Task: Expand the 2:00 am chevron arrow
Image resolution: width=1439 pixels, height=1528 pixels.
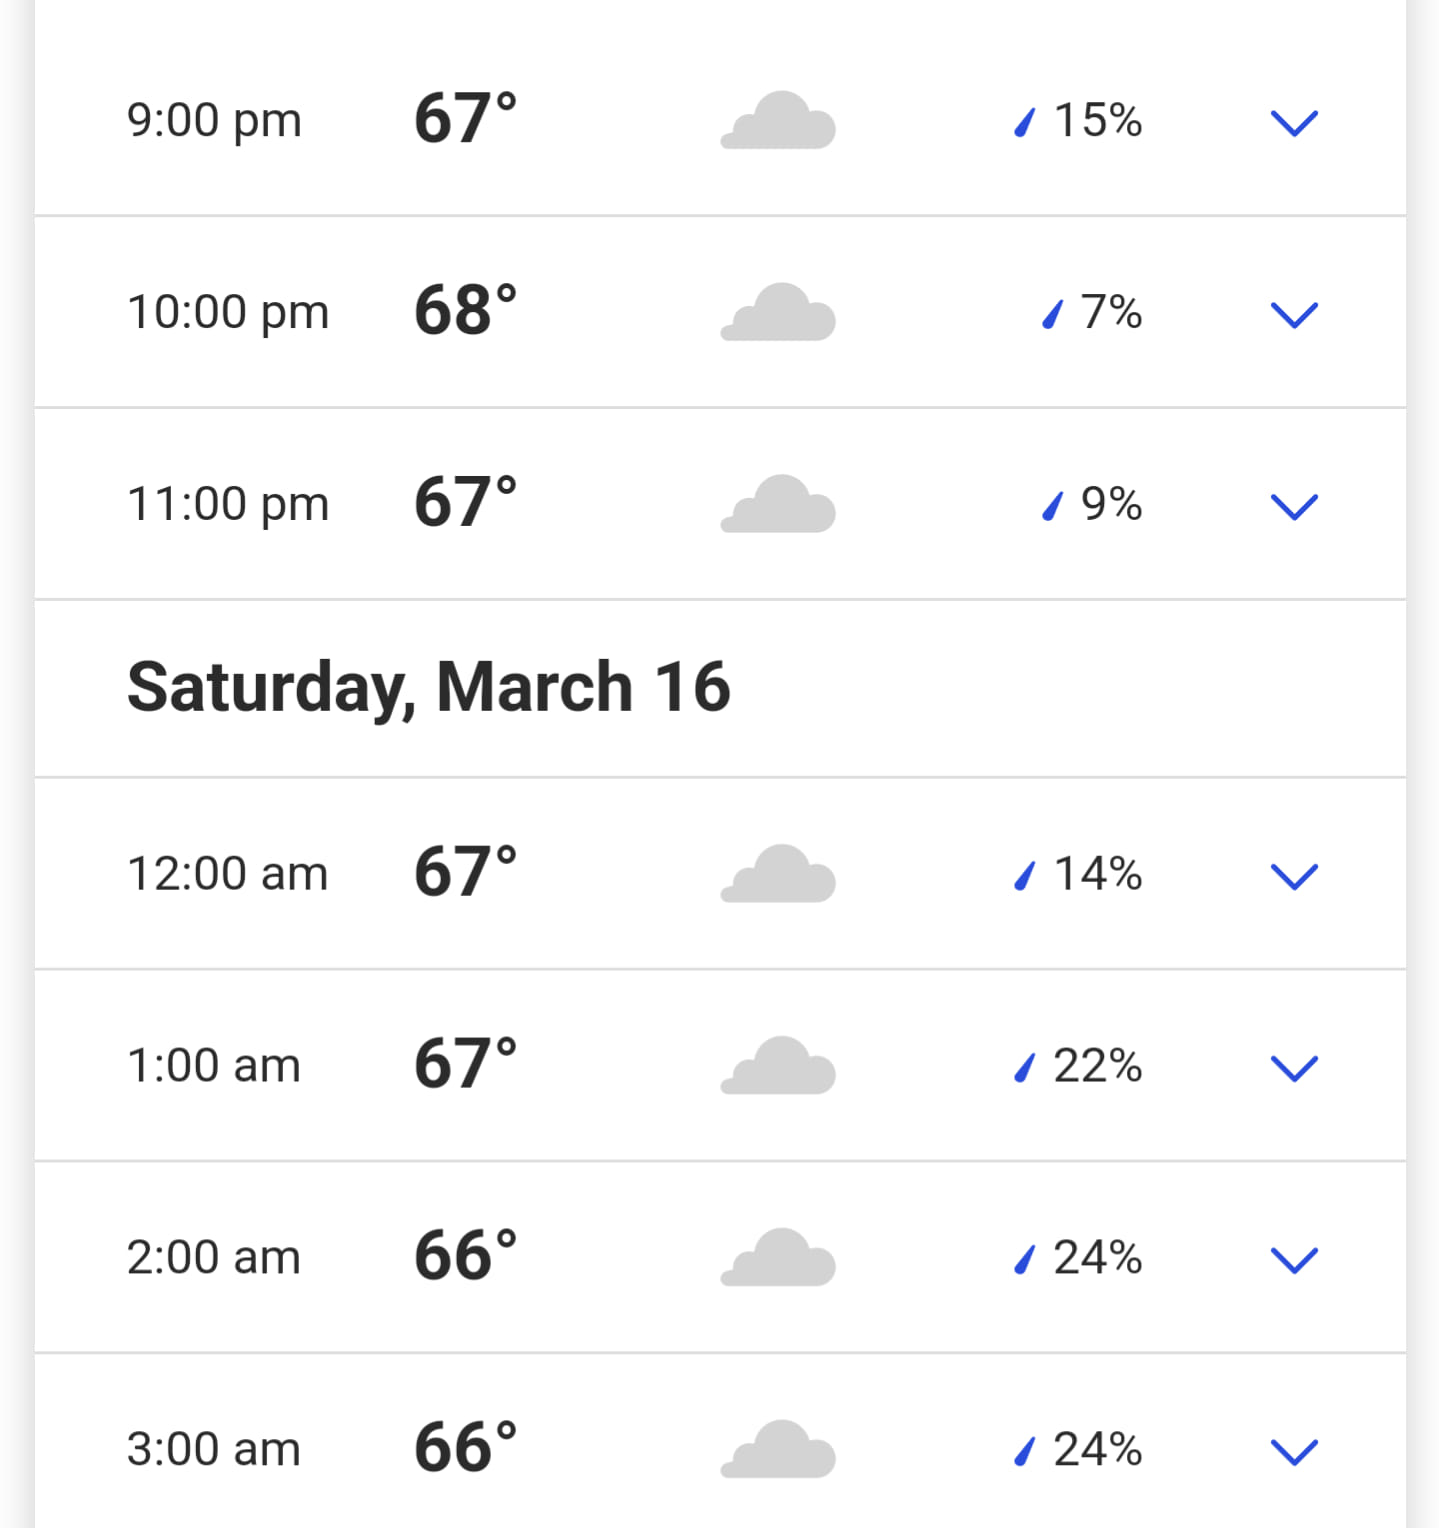Action: click(1294, 1260)
